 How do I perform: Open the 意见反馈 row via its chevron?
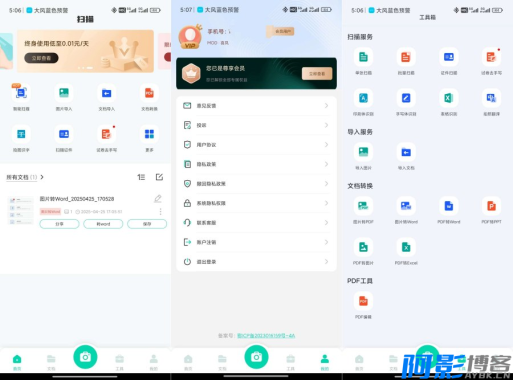point(326,106)
